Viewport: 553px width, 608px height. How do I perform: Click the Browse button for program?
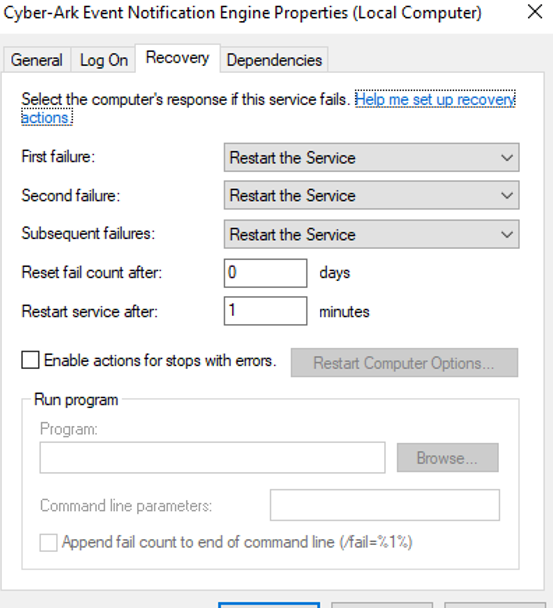click(448, 458)
